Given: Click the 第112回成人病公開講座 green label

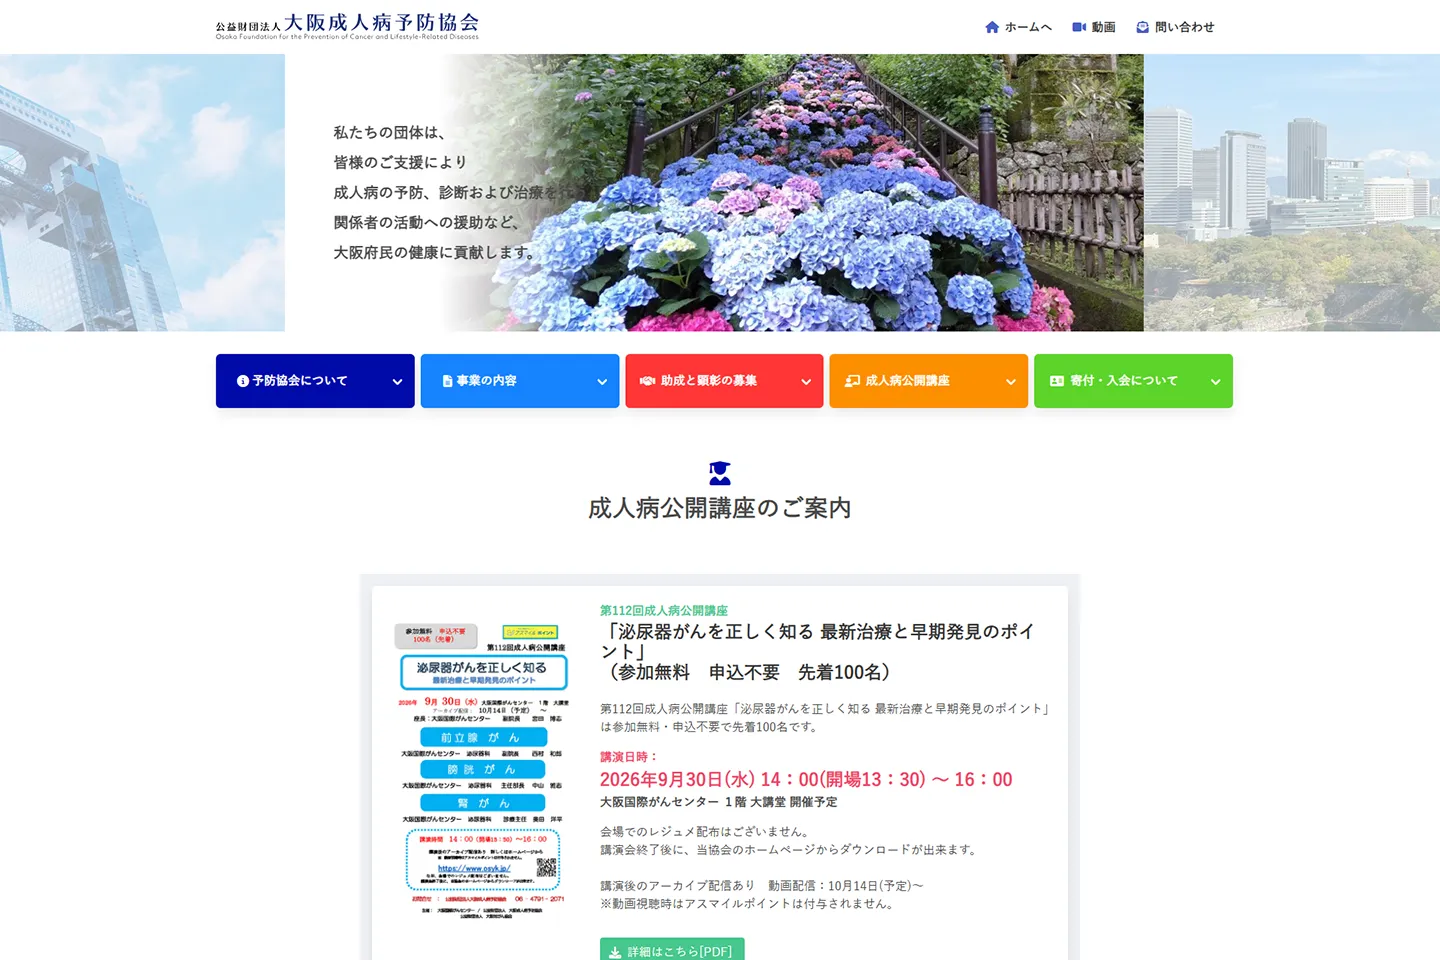Looking at the screenshot, I should [664, 610].
